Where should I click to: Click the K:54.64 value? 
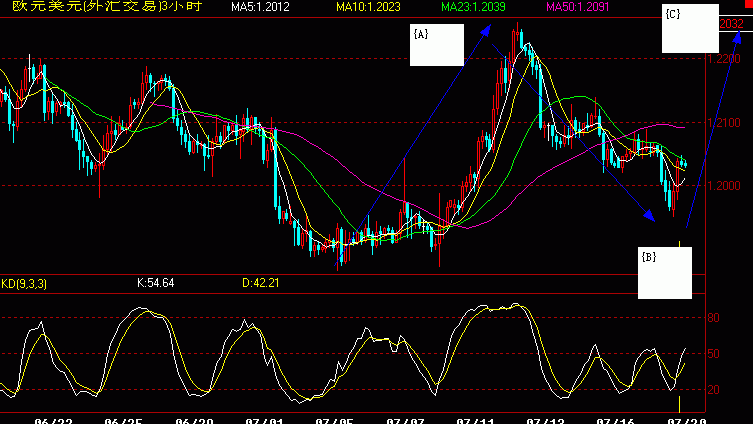156,283
